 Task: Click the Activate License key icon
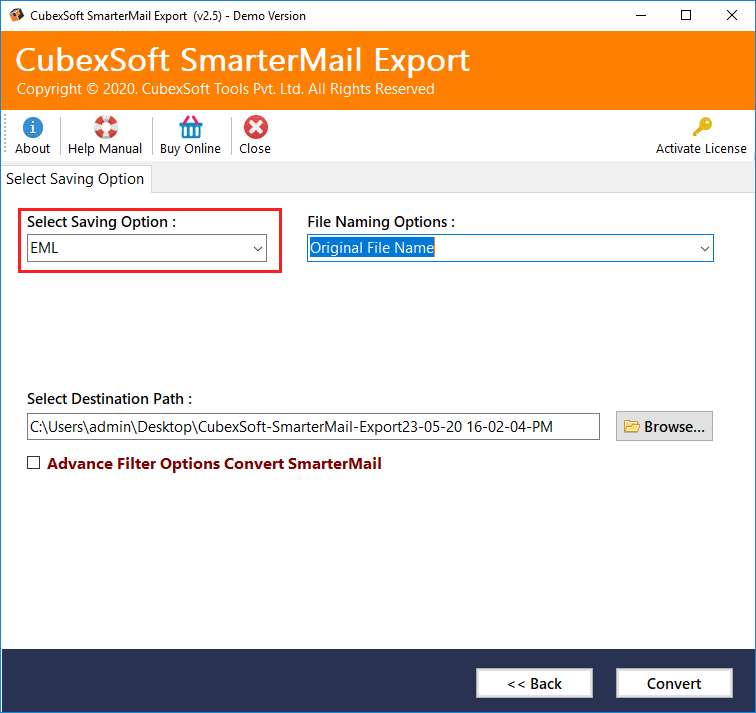[702, 127]
